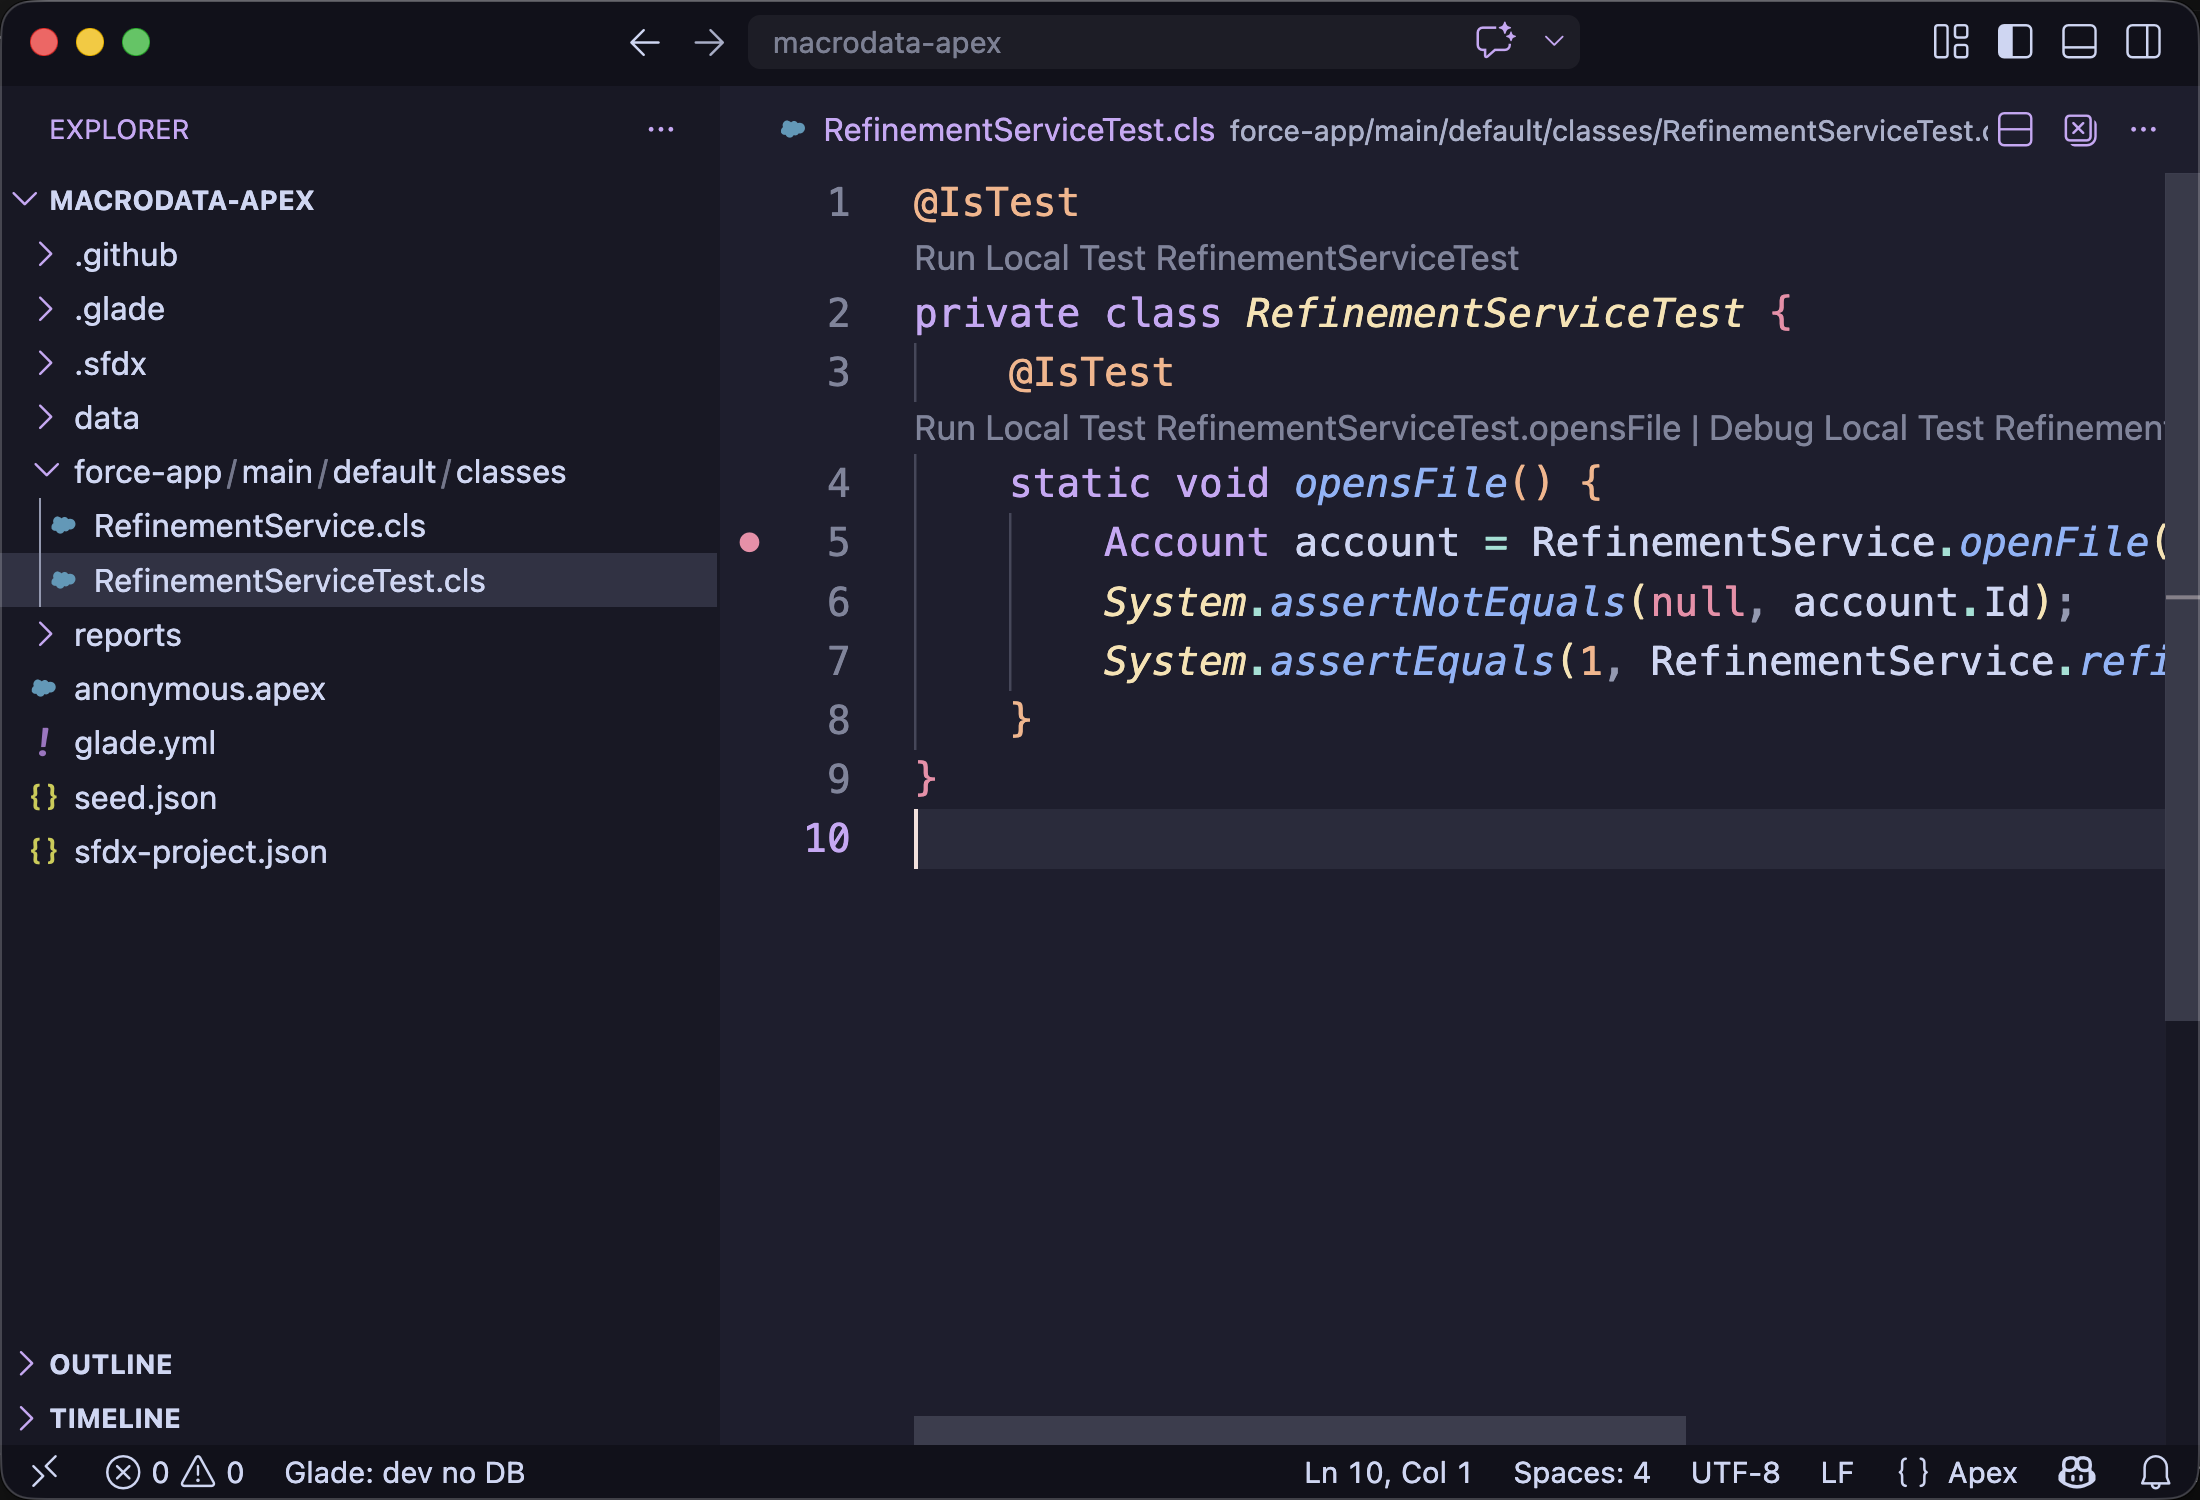Click Glade: dev no DB status
This screenshot has height=1500, width=2200.
point(404,1472)
